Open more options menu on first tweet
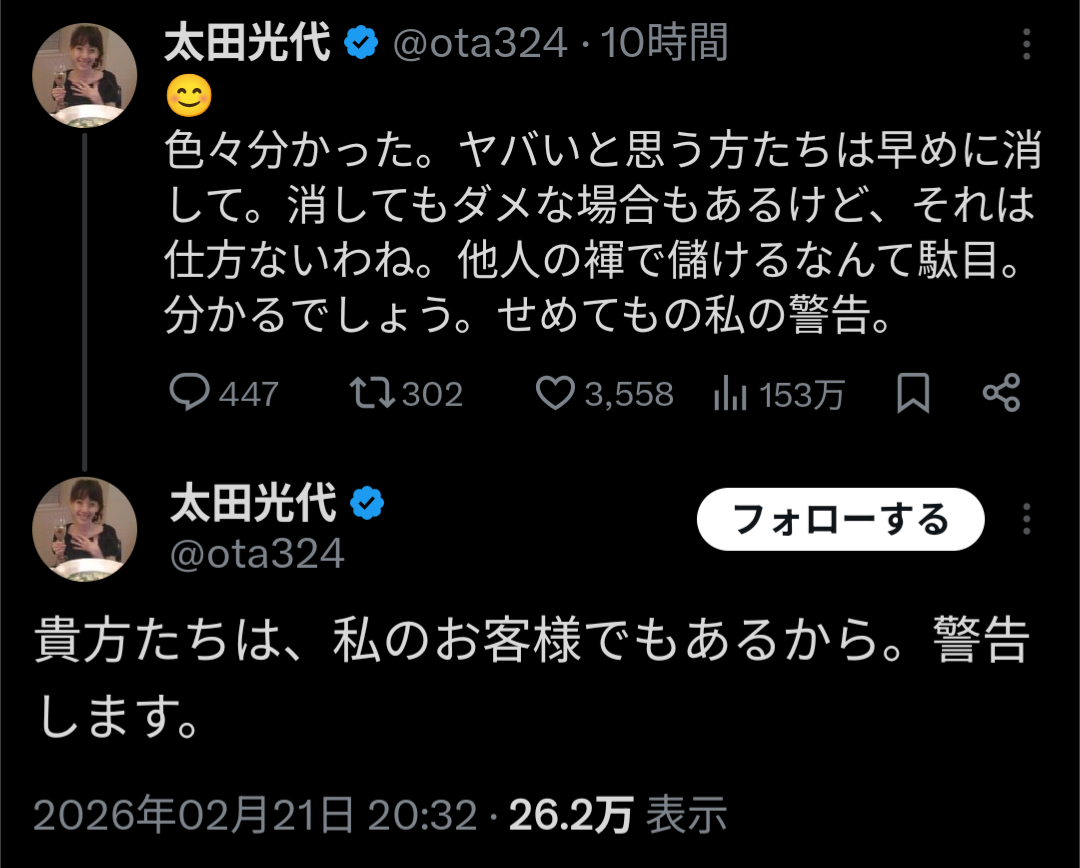 [x=1027, y=45]
